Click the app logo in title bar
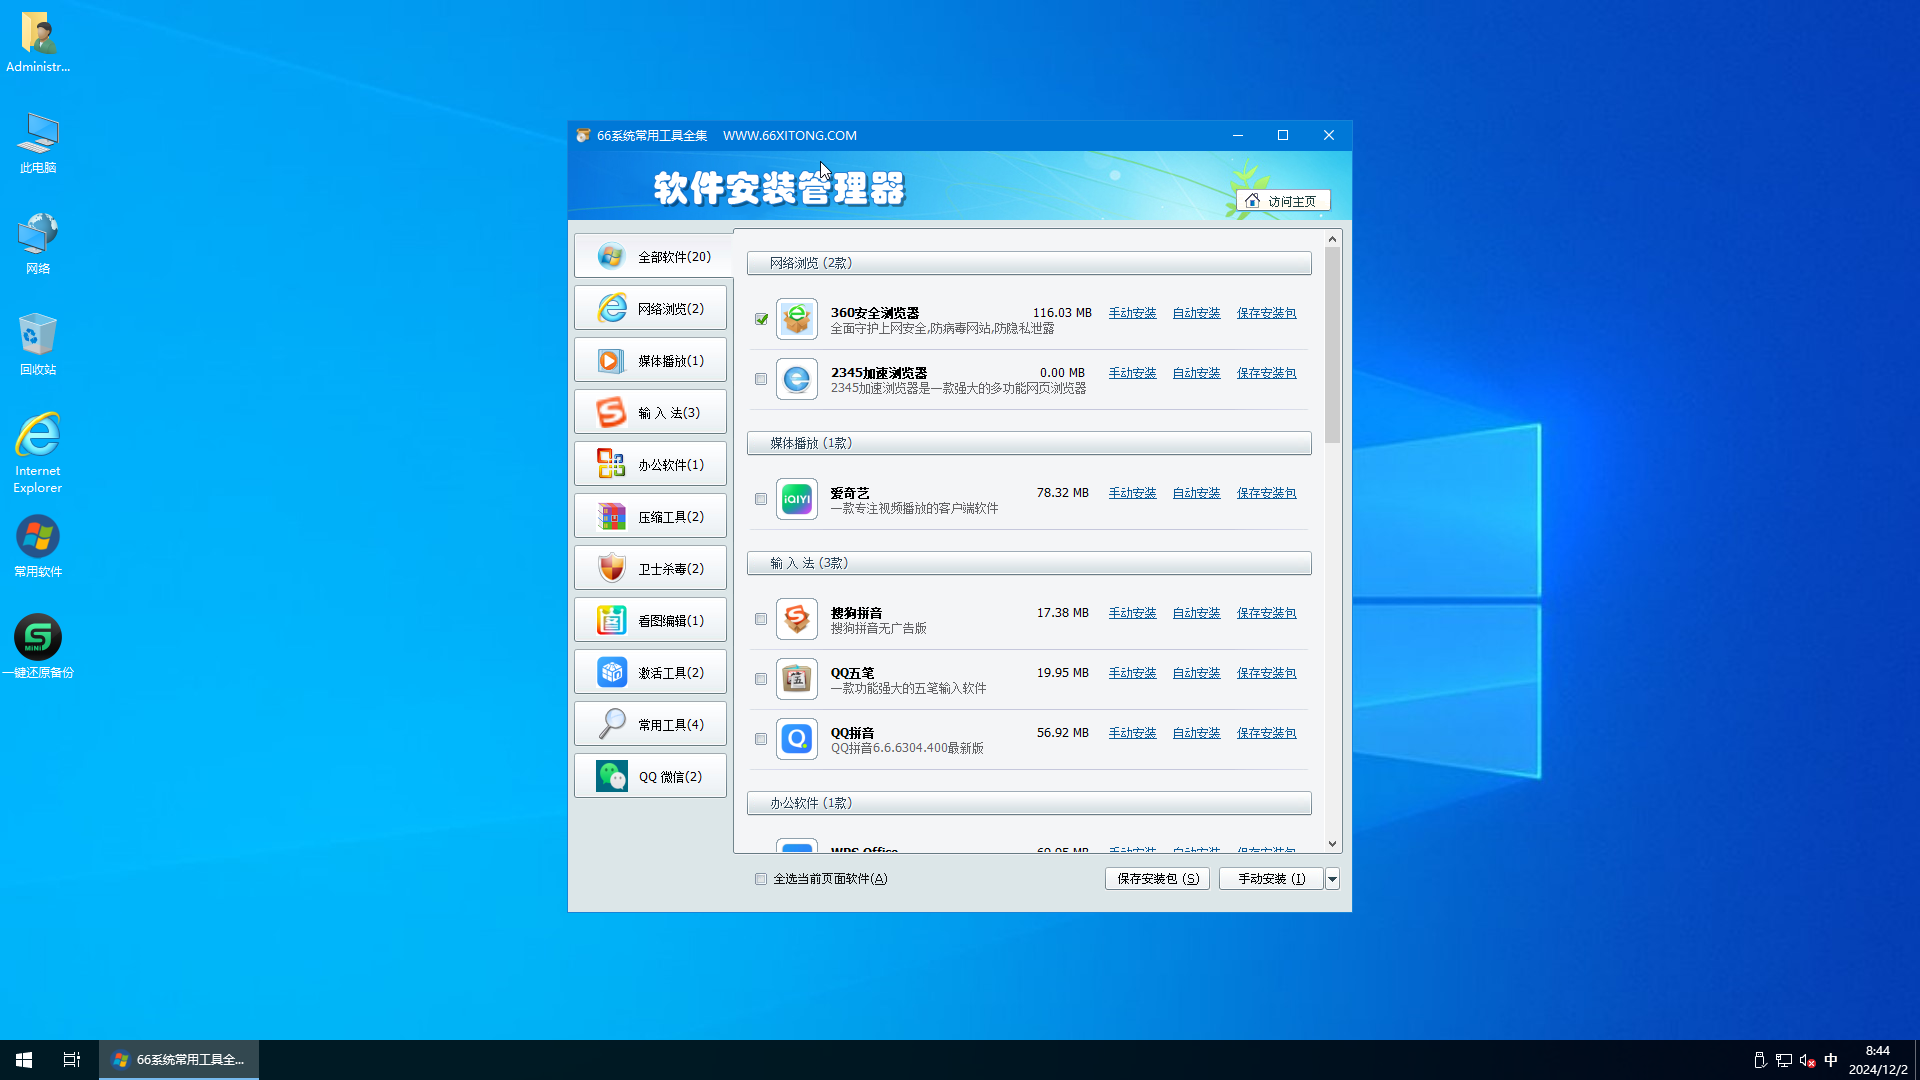The image size is (1920, 1080). (x=583, y=135)
